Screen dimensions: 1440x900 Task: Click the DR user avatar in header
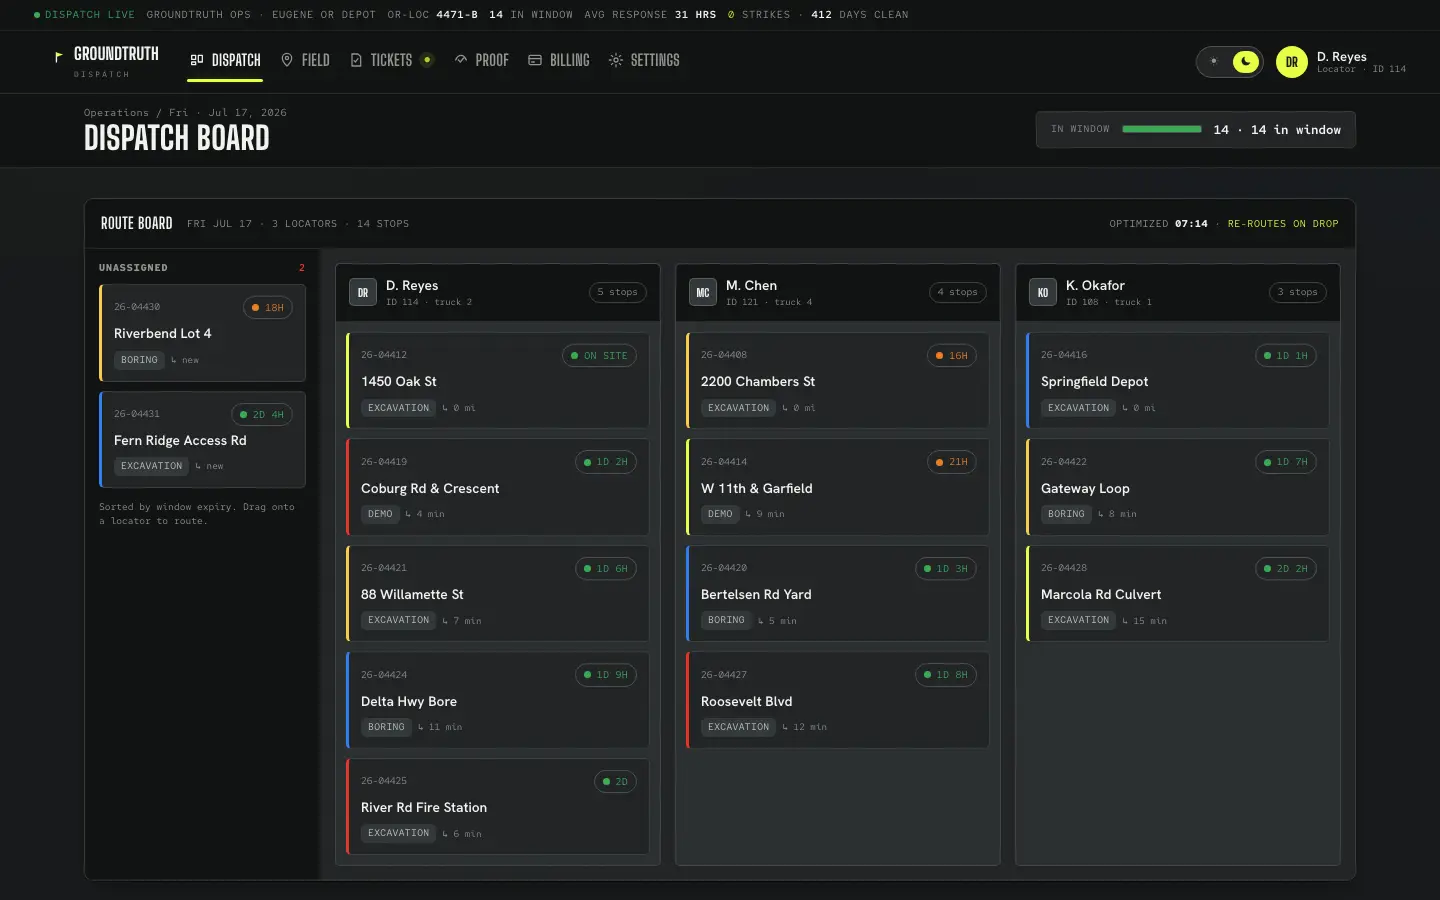coord(1292,62)
